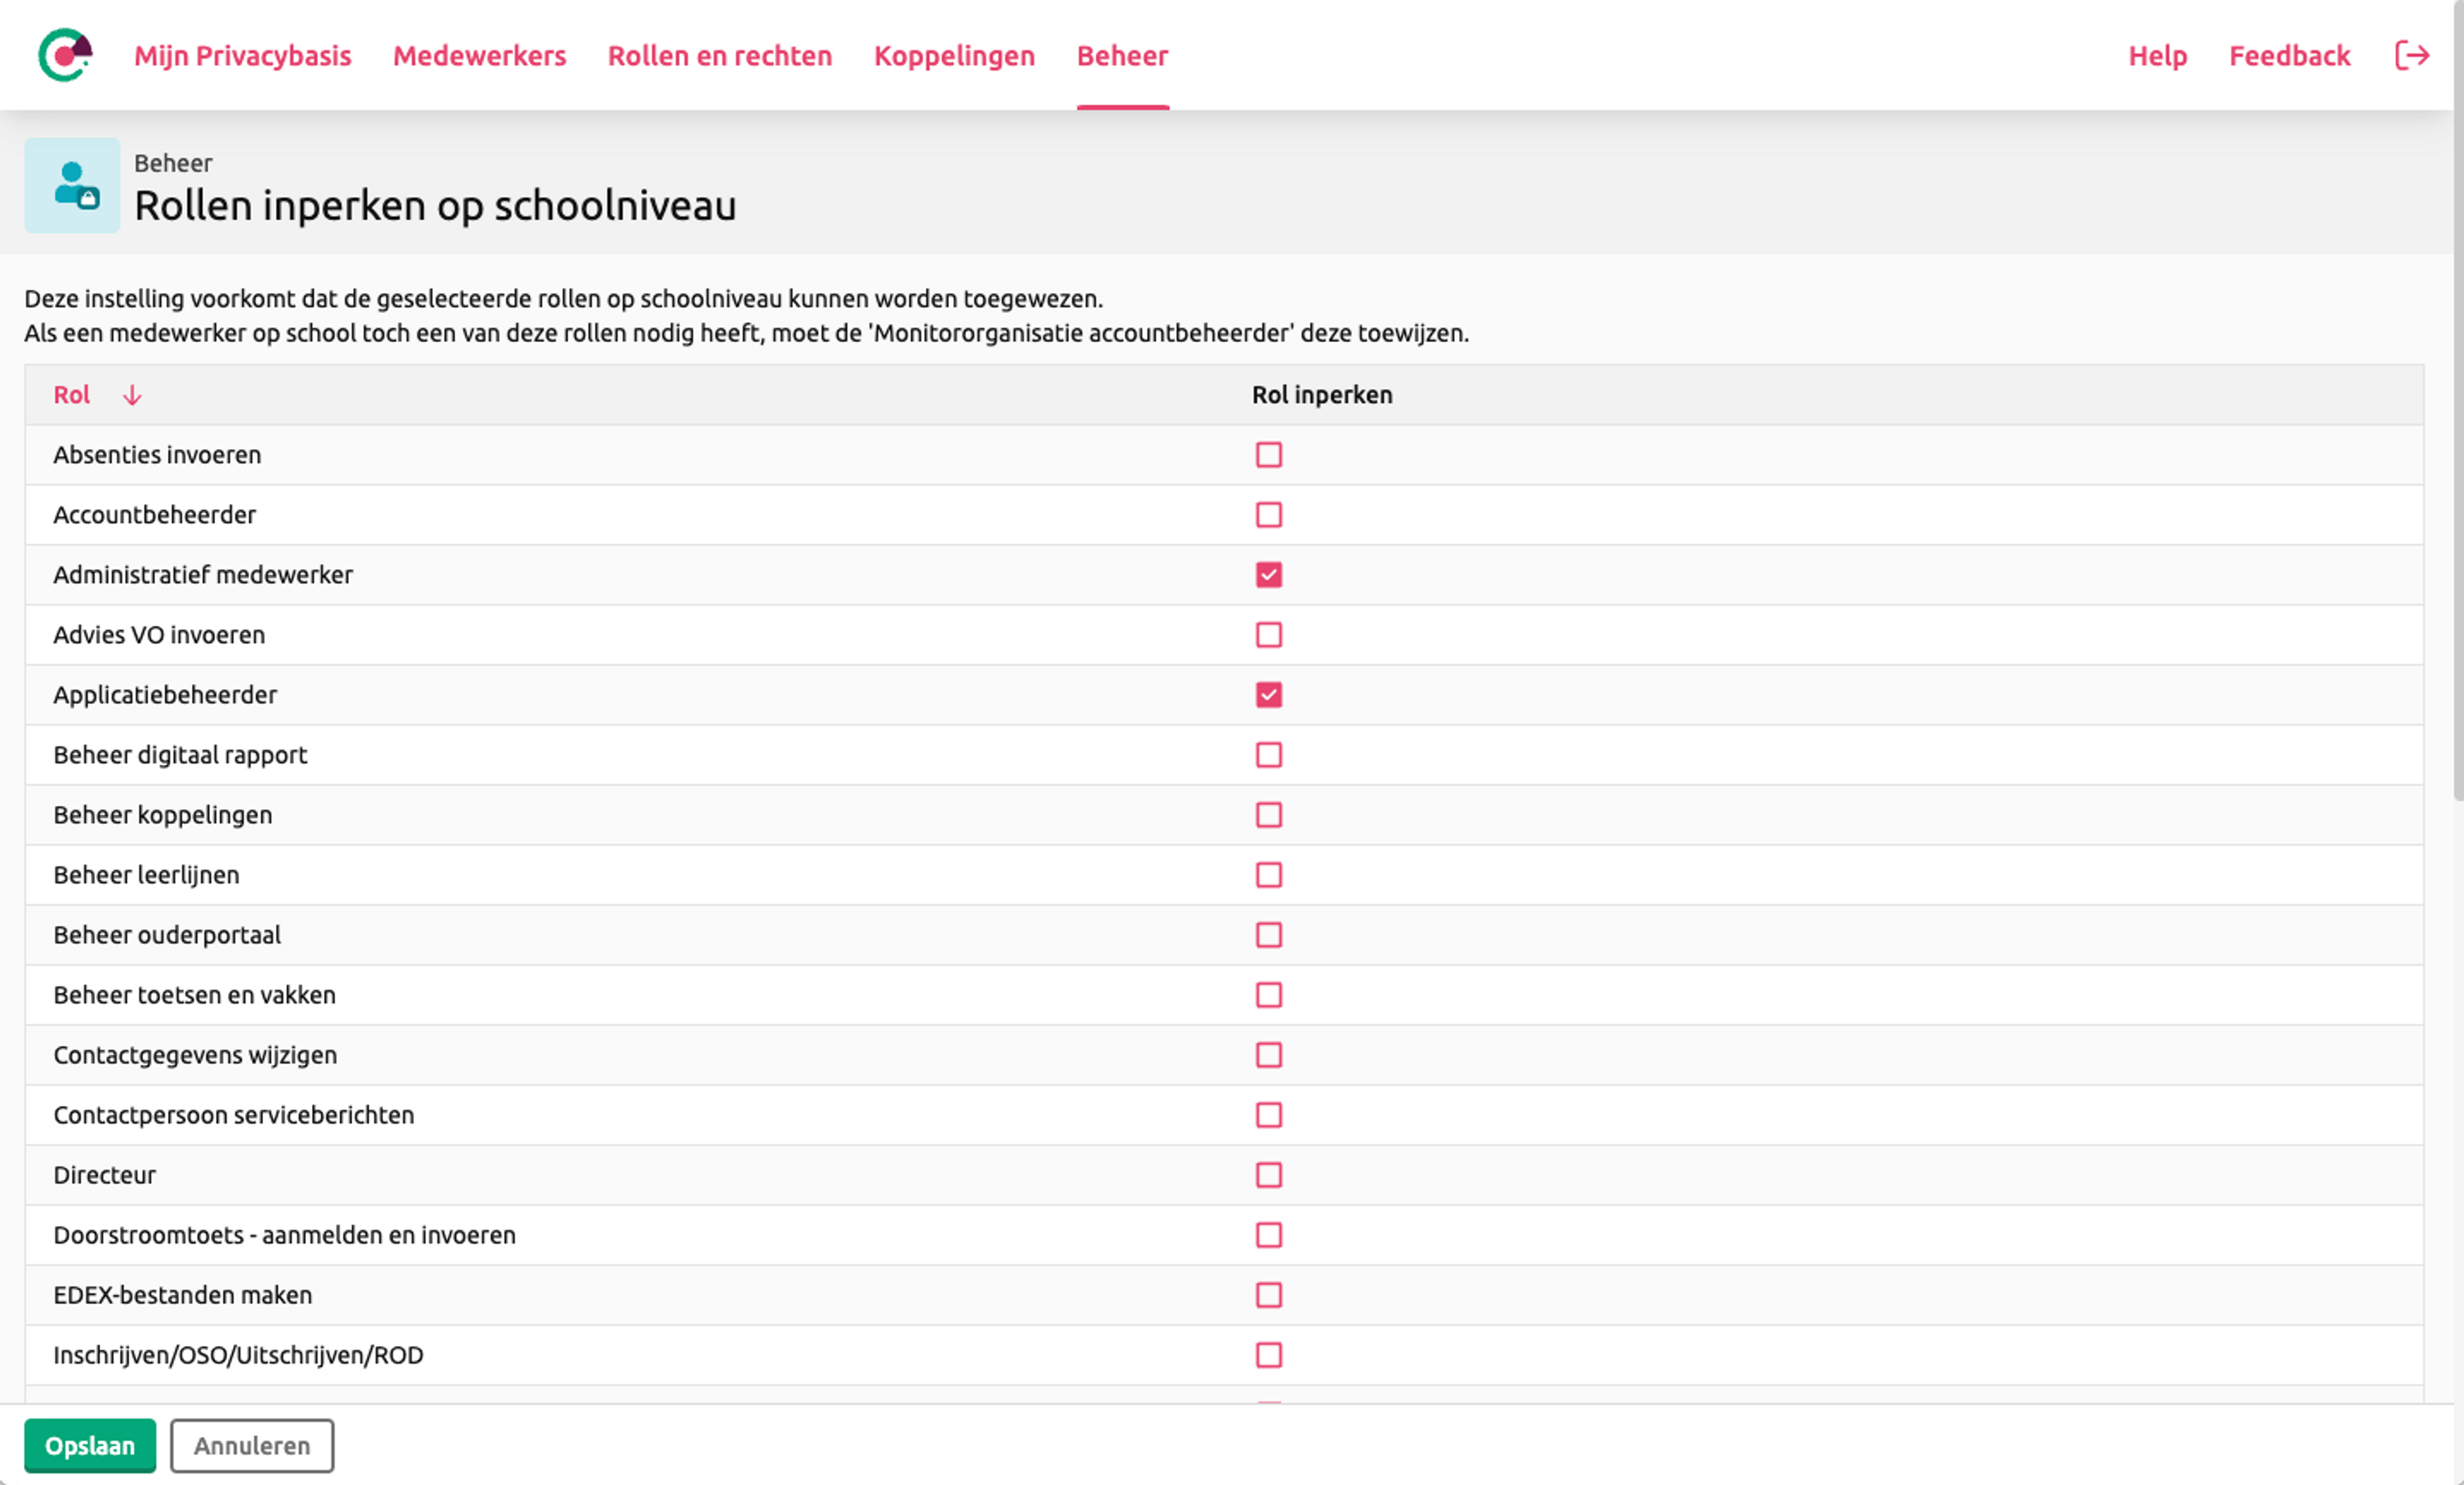
Task: Click the 'Beheer' breadcrumb text above title
Action: pyautogui.click(x=173, y=163)
